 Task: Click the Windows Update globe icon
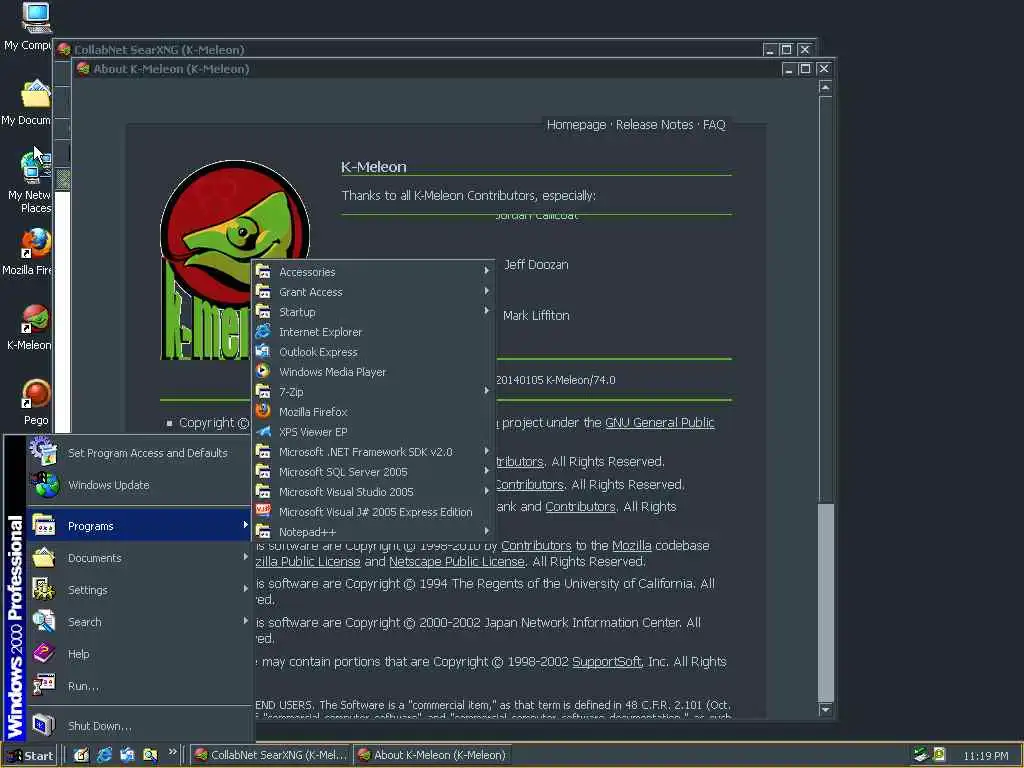point(44,485)
